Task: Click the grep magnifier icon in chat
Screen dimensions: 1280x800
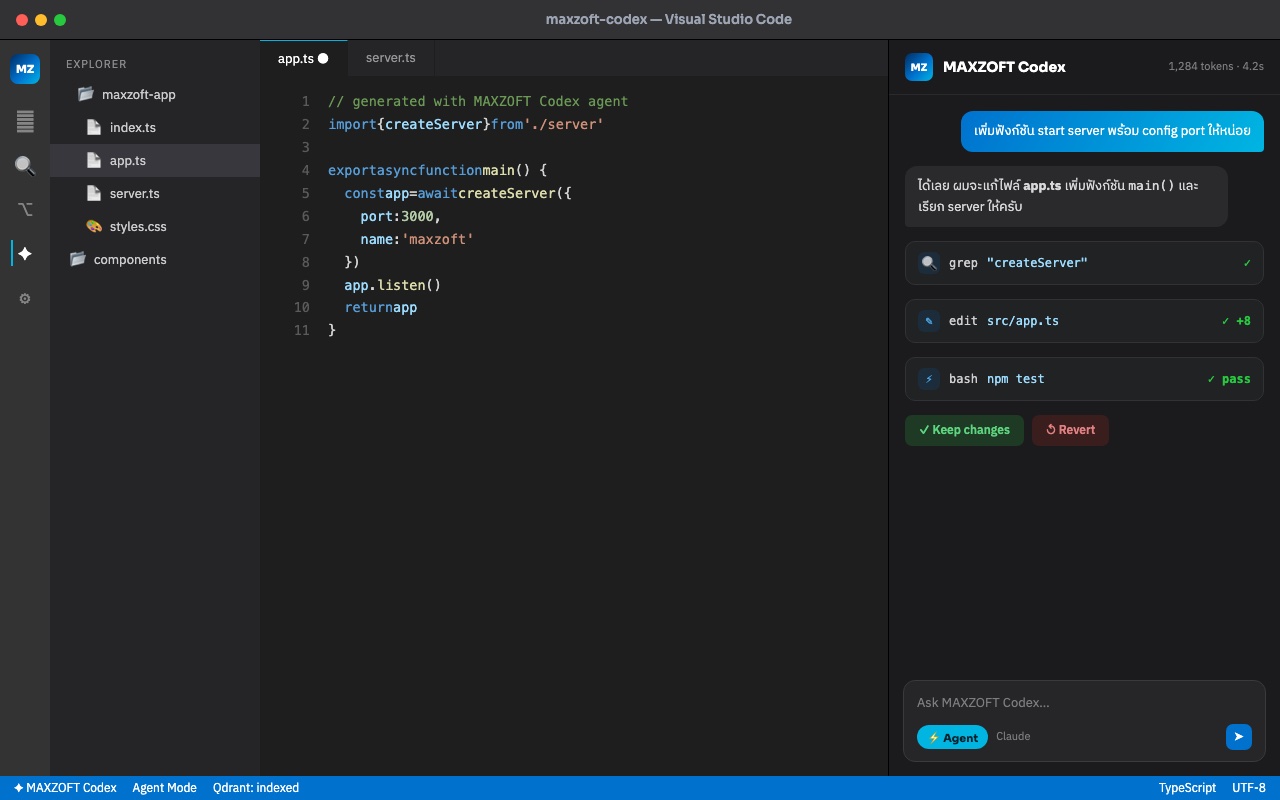Action: 929,263
